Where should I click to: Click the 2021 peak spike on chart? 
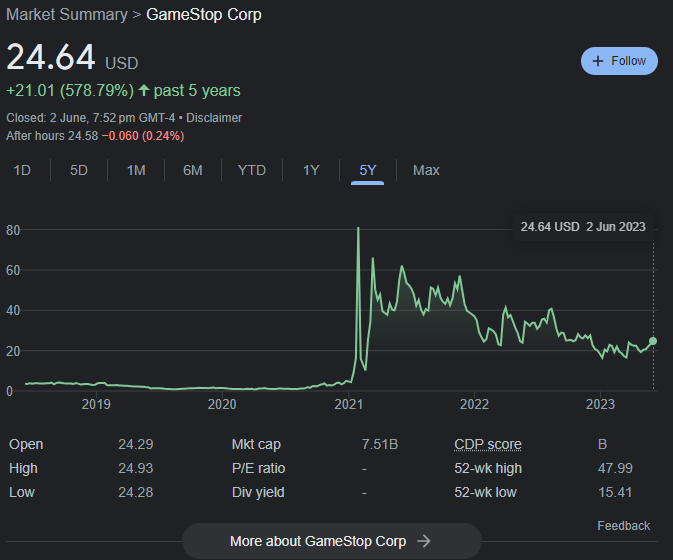click(358, 229)
